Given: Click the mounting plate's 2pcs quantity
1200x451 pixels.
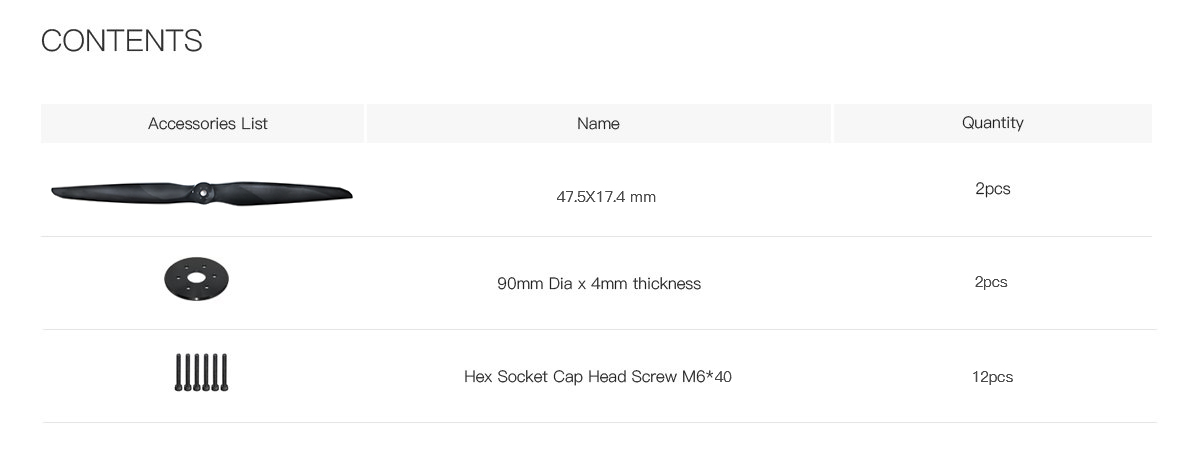Looking at the screenshot, I should coord(991,282).
